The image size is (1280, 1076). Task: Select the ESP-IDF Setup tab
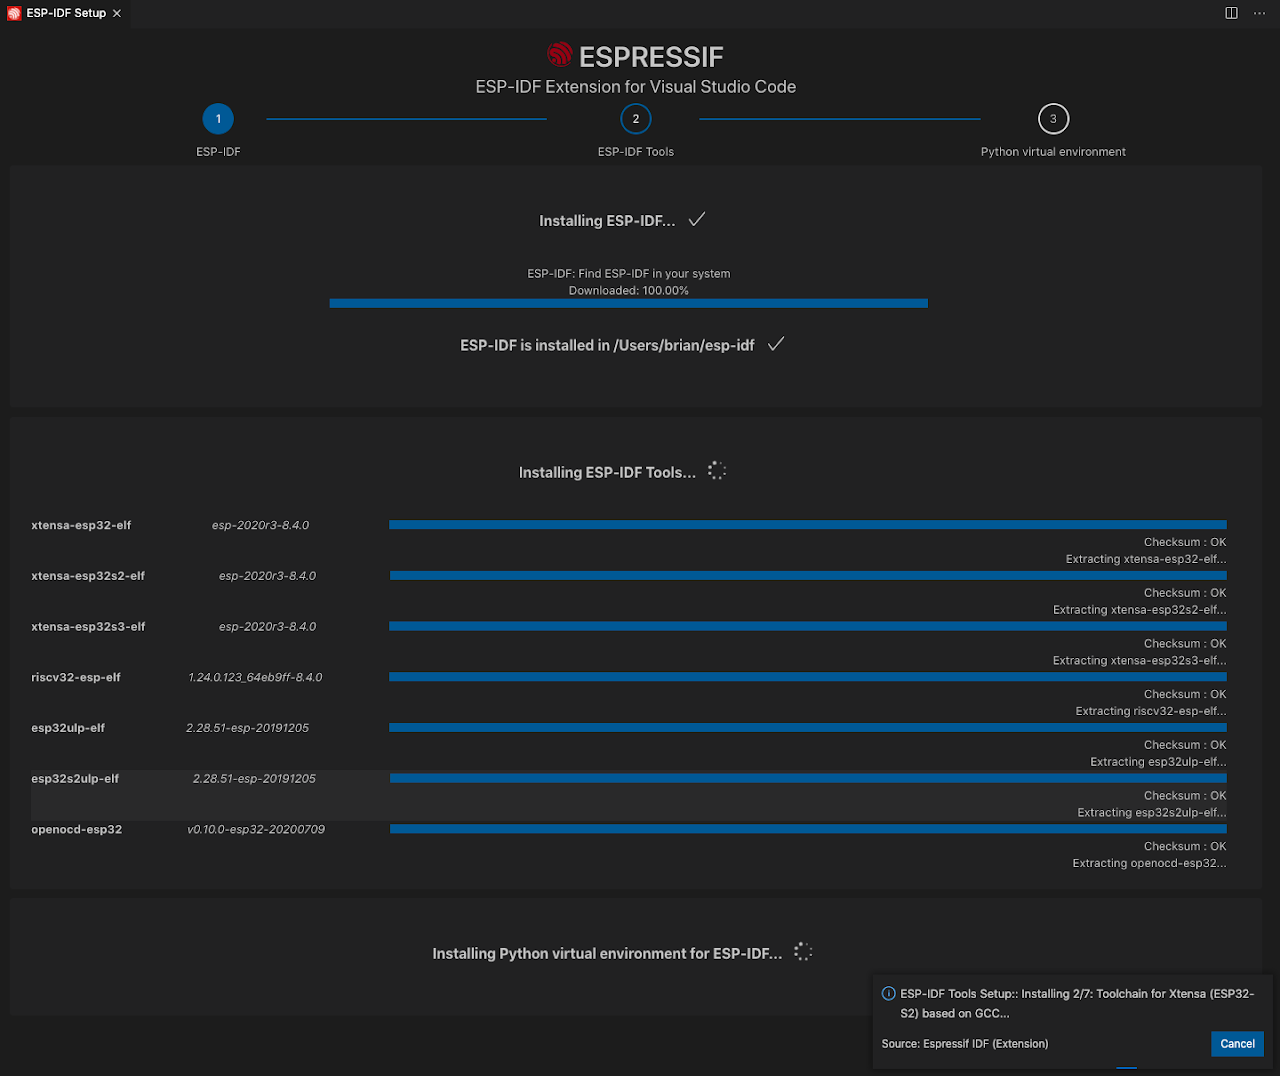point(60,13)
